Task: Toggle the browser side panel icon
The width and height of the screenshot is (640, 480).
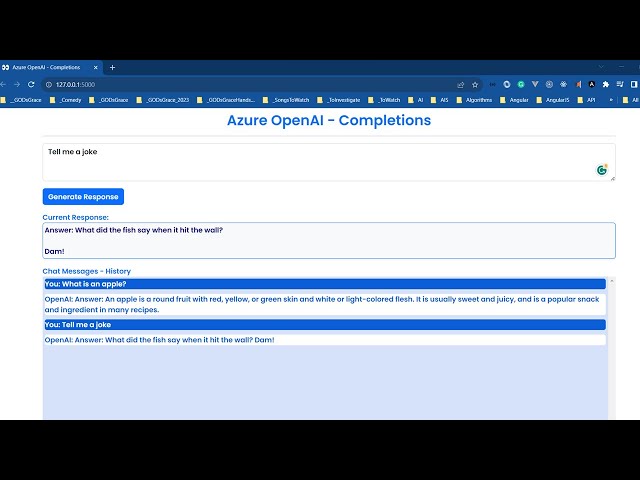Action: click(x=634, y=84)
